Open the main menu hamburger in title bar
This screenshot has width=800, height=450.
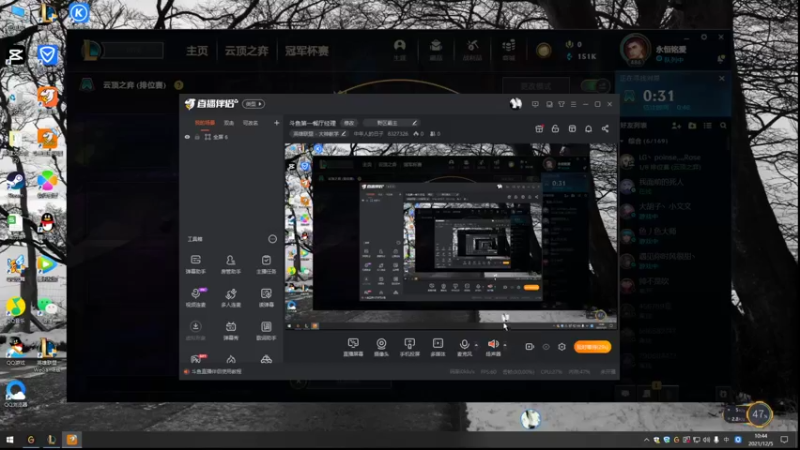tap(573, 104)
